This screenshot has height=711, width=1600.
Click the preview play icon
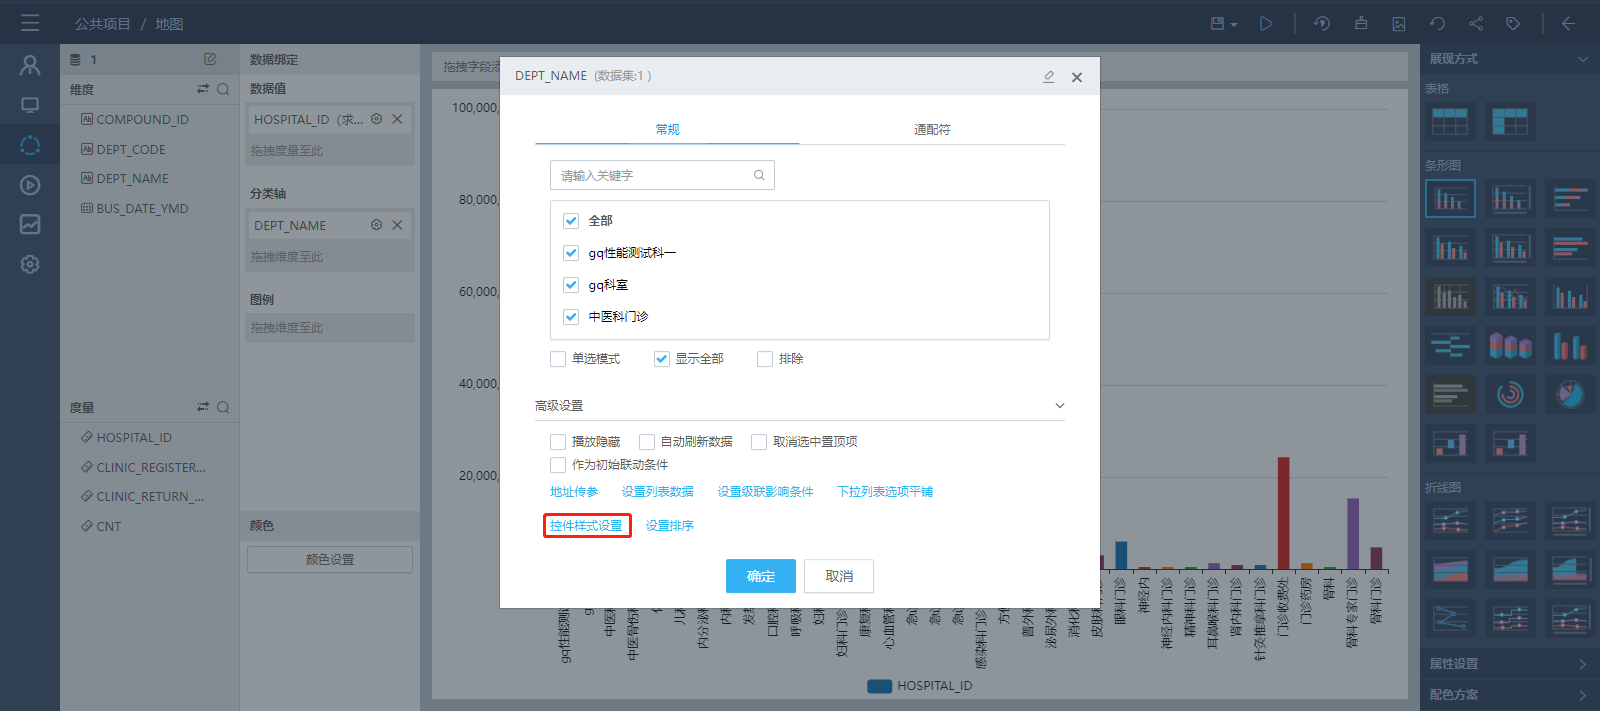coord(1266,23)
